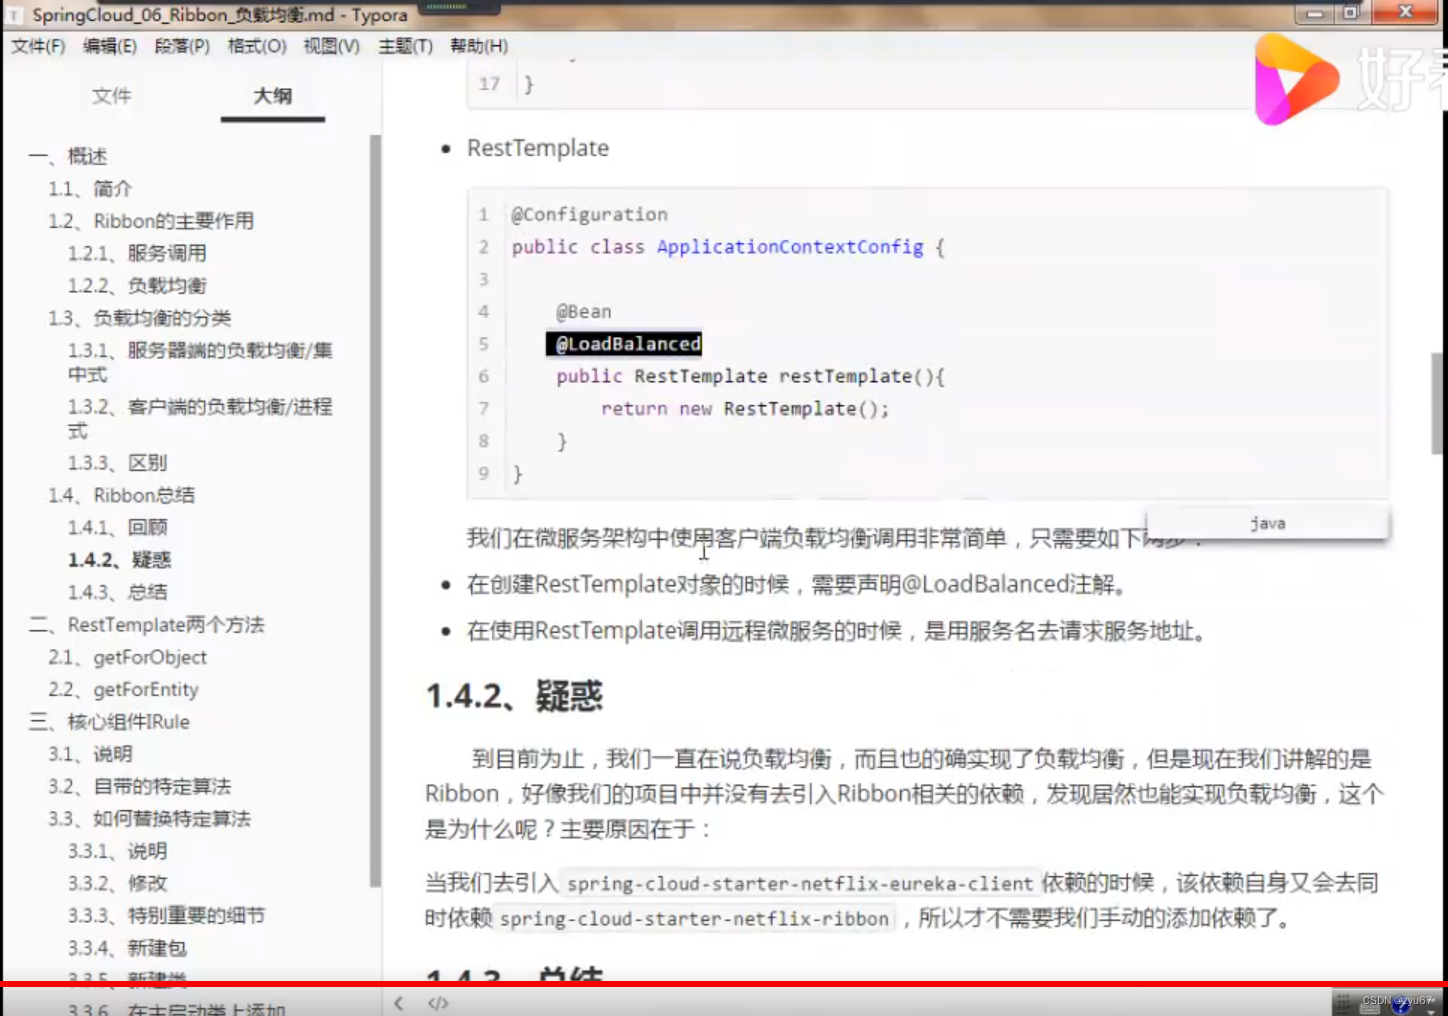Select outline item 3.3、如何替换特定算法
This screenshot has height=1016, width=1448.
[150, 819]
